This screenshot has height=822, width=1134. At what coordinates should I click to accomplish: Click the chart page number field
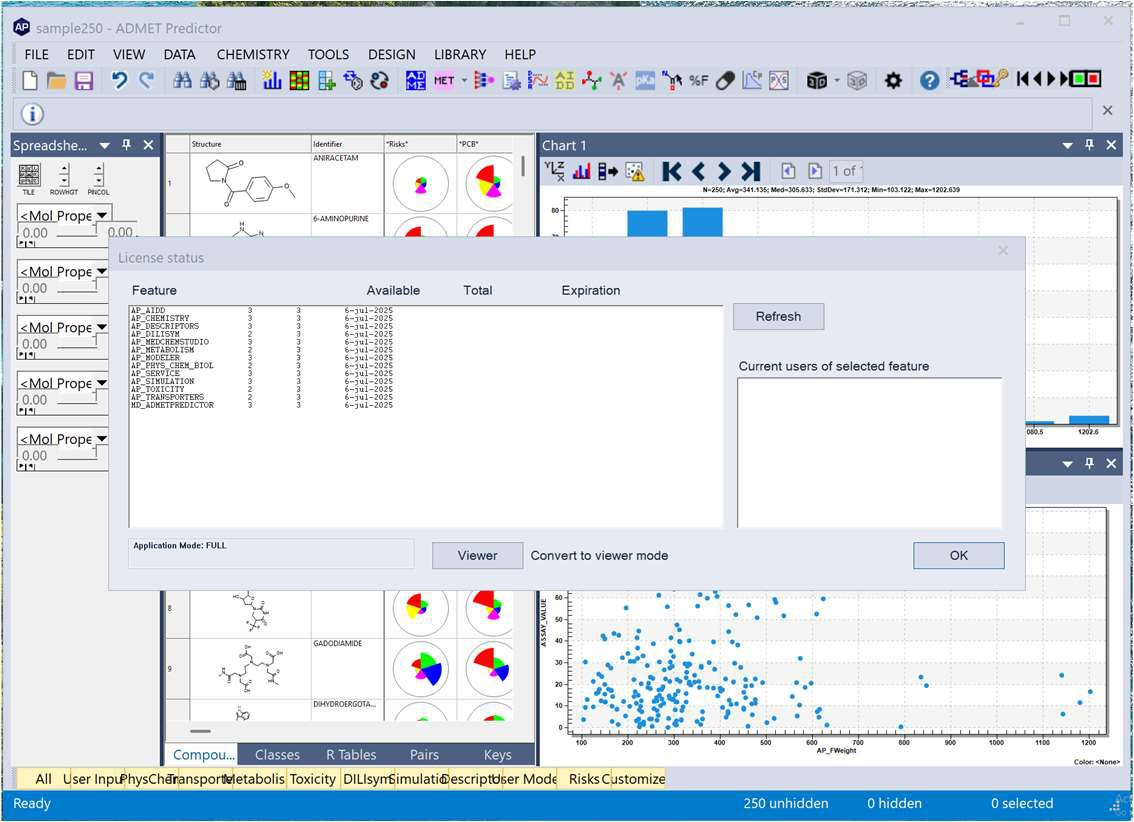click(x=845, y=171)
